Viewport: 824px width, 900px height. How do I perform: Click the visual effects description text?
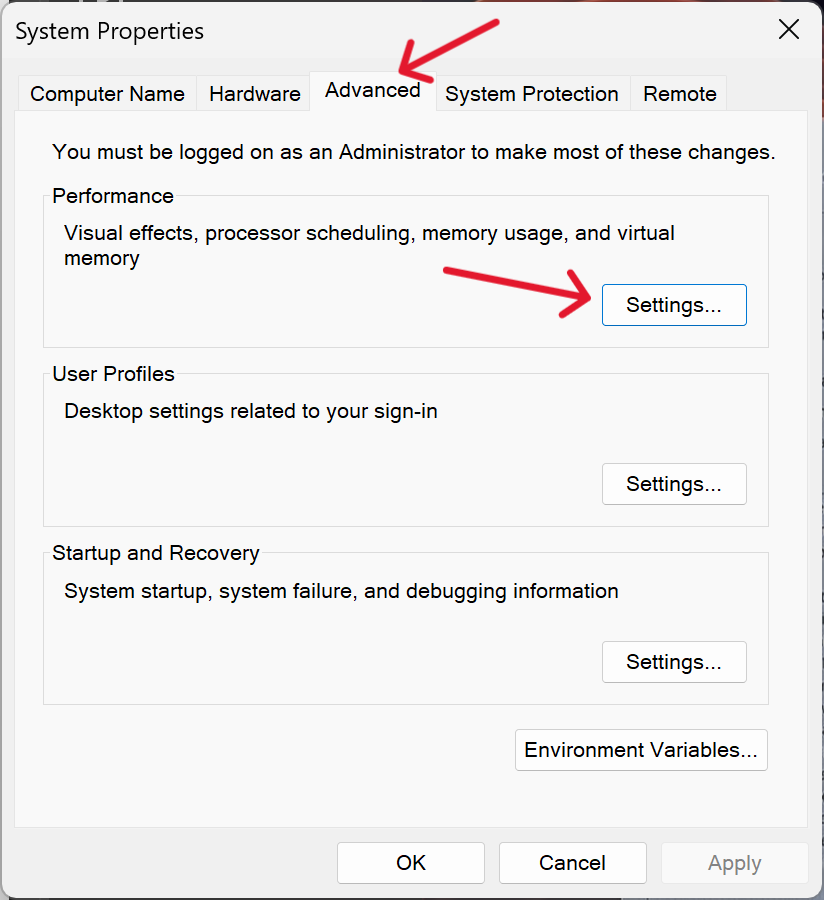click(x=370, y=246)
